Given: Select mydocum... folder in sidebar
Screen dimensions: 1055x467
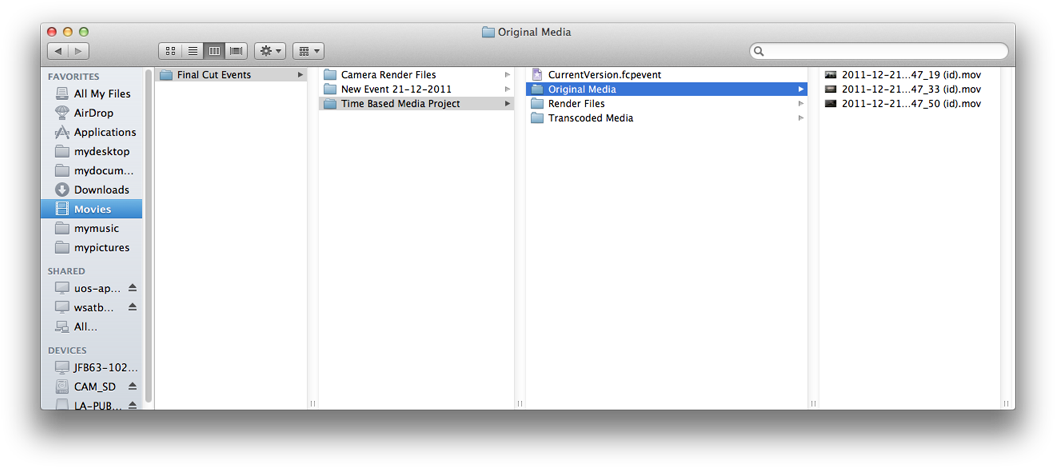Looking at the screenshot, I should tap(92, 170).
